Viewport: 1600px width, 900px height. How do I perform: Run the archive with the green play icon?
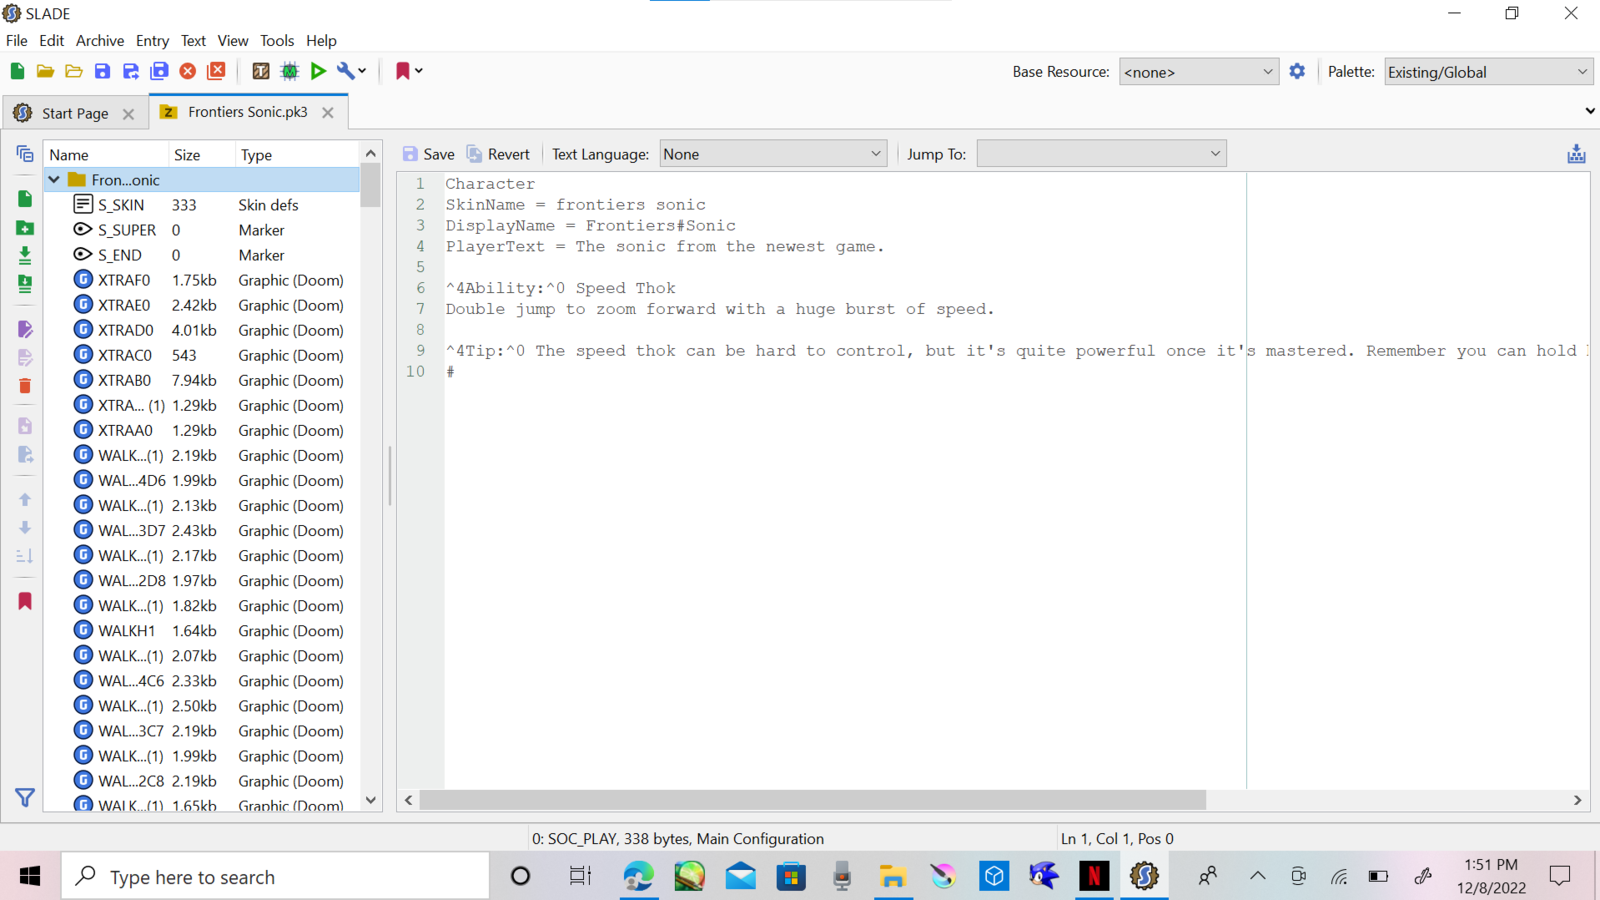point(318,71)
